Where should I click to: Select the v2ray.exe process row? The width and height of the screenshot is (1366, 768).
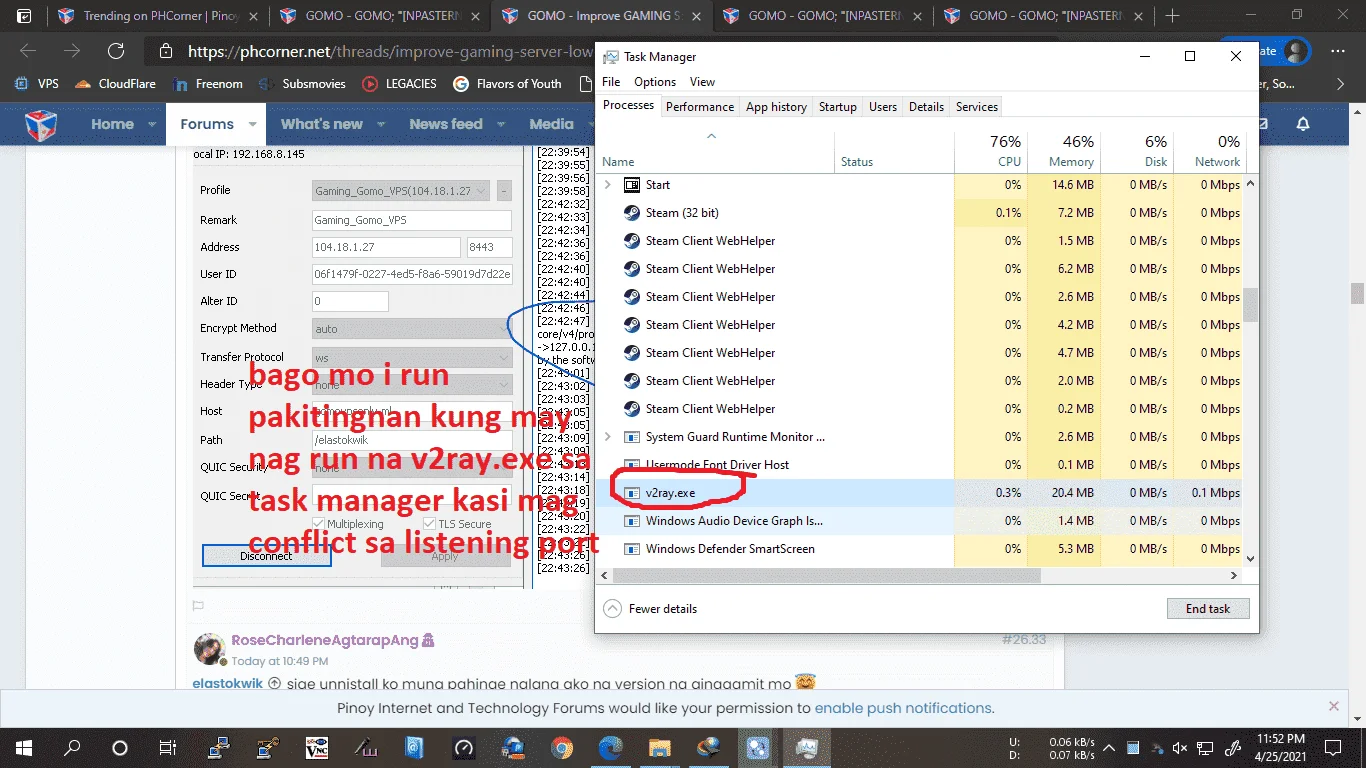point(920,493)
